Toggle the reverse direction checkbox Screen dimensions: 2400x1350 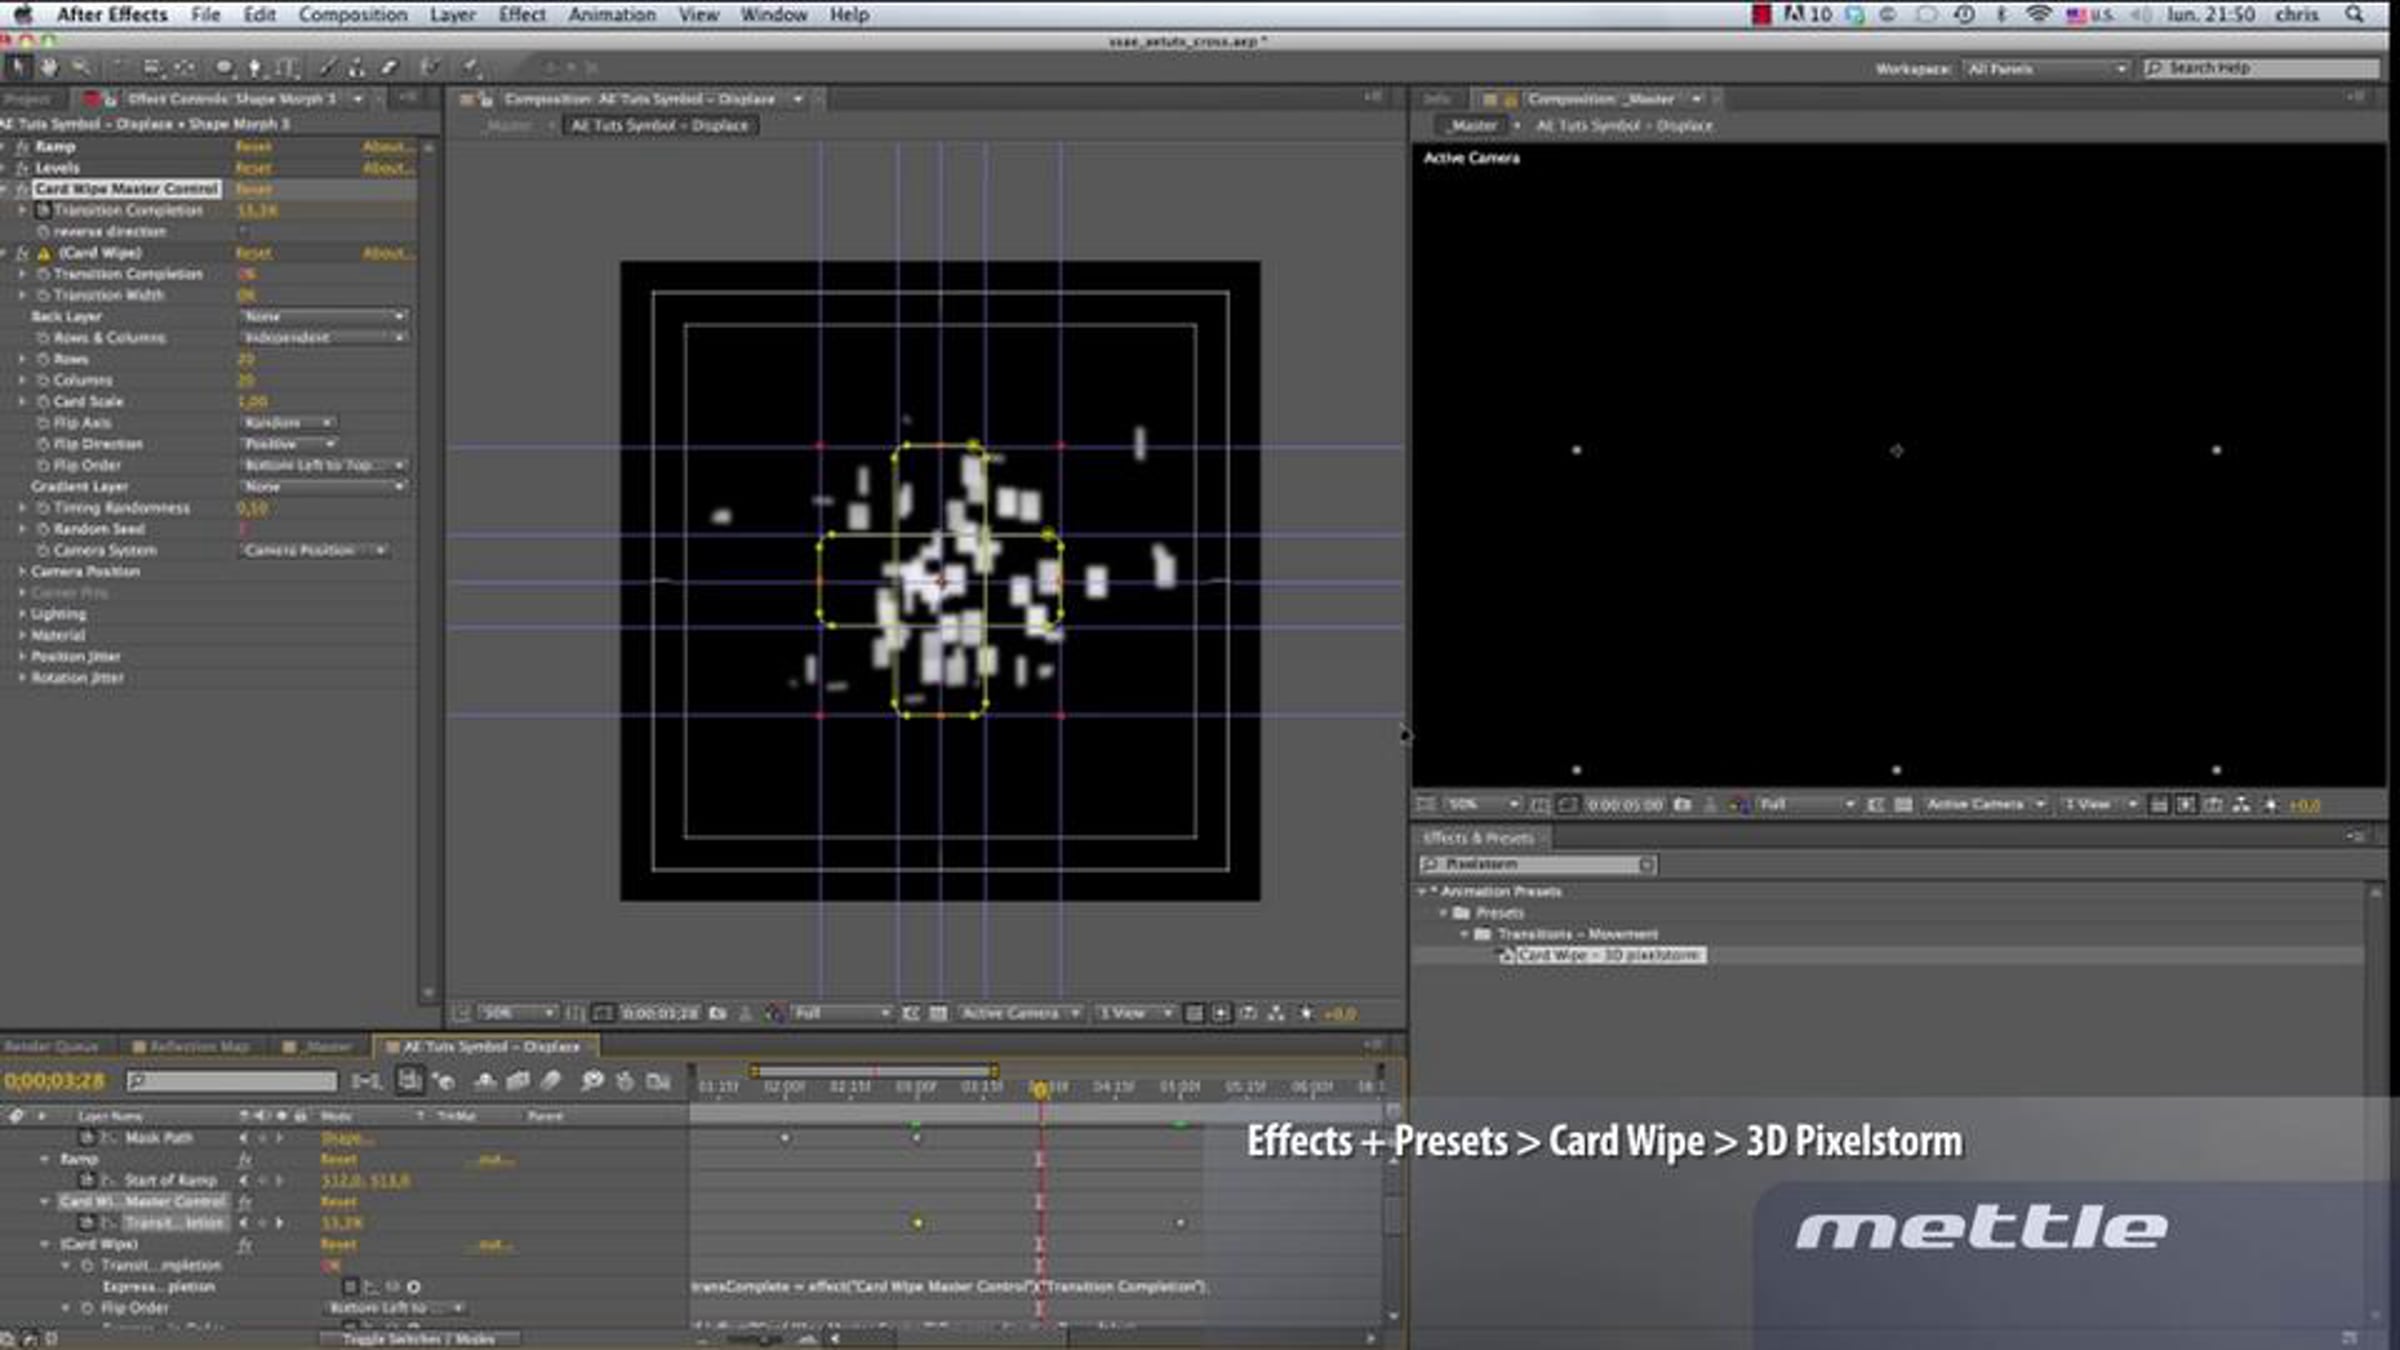243,232
